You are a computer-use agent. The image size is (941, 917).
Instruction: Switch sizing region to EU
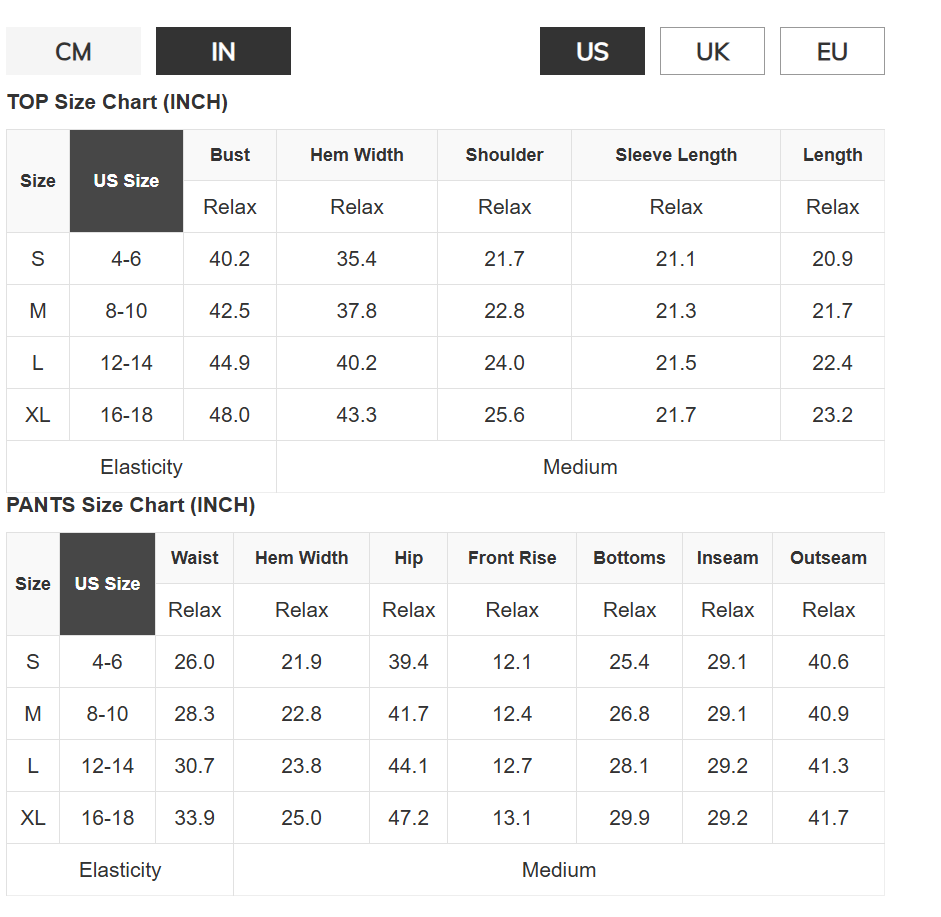click(x=832, y=51)
